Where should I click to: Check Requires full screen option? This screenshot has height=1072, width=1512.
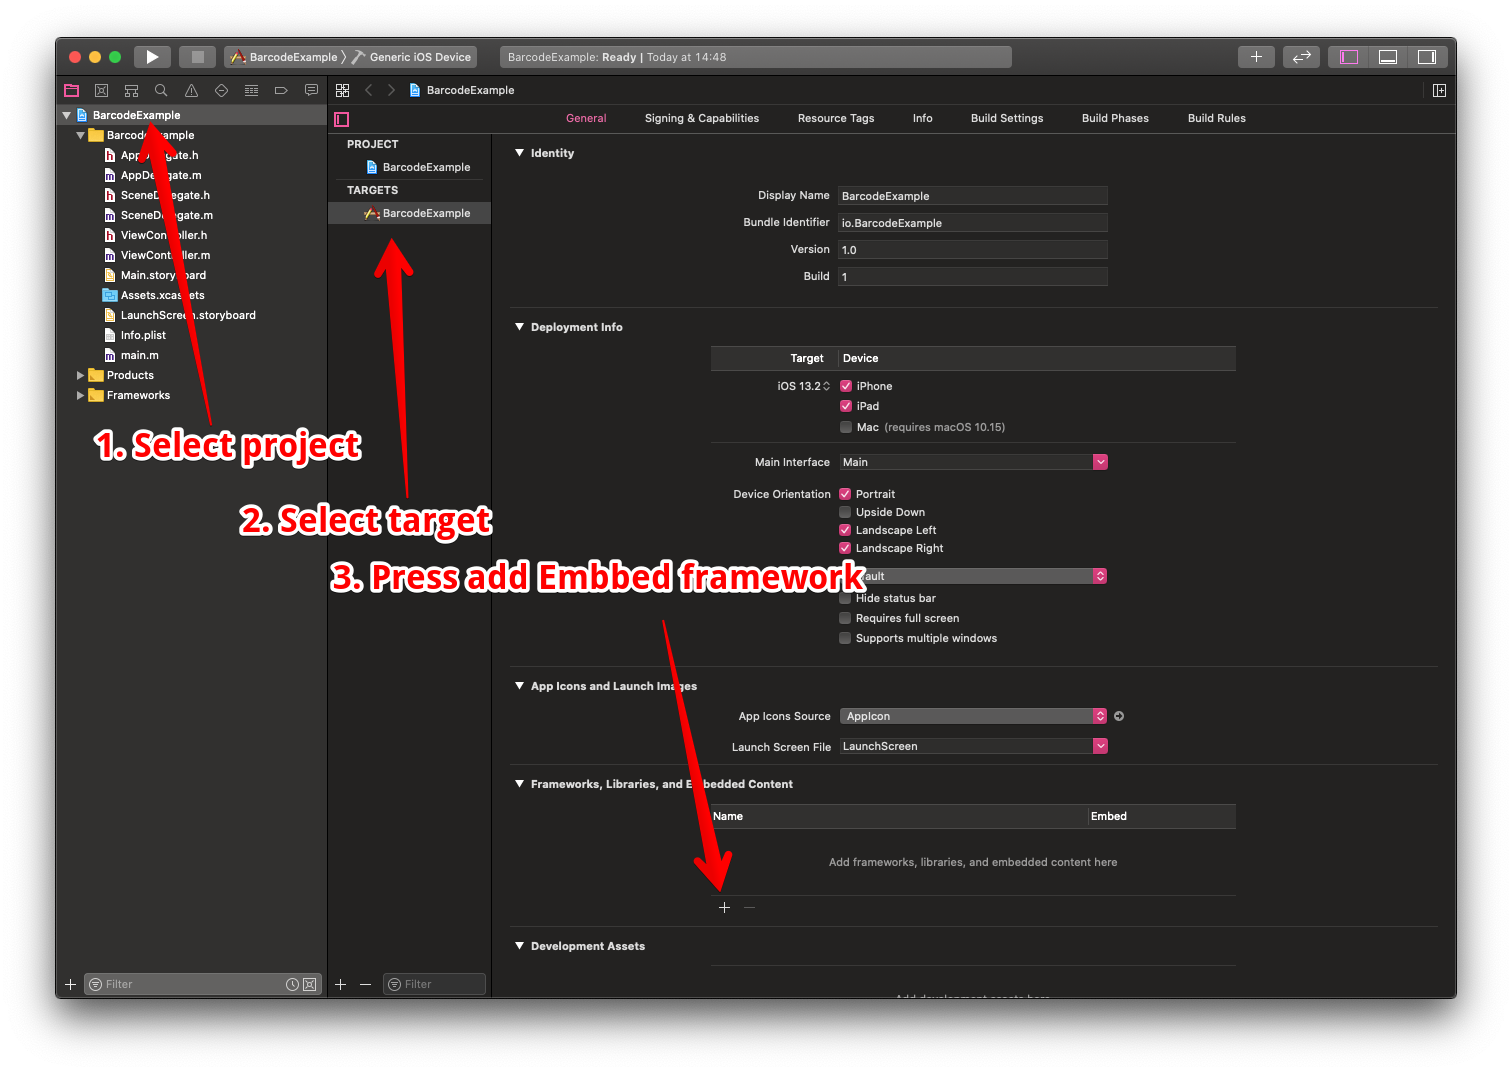coord(845,617)
